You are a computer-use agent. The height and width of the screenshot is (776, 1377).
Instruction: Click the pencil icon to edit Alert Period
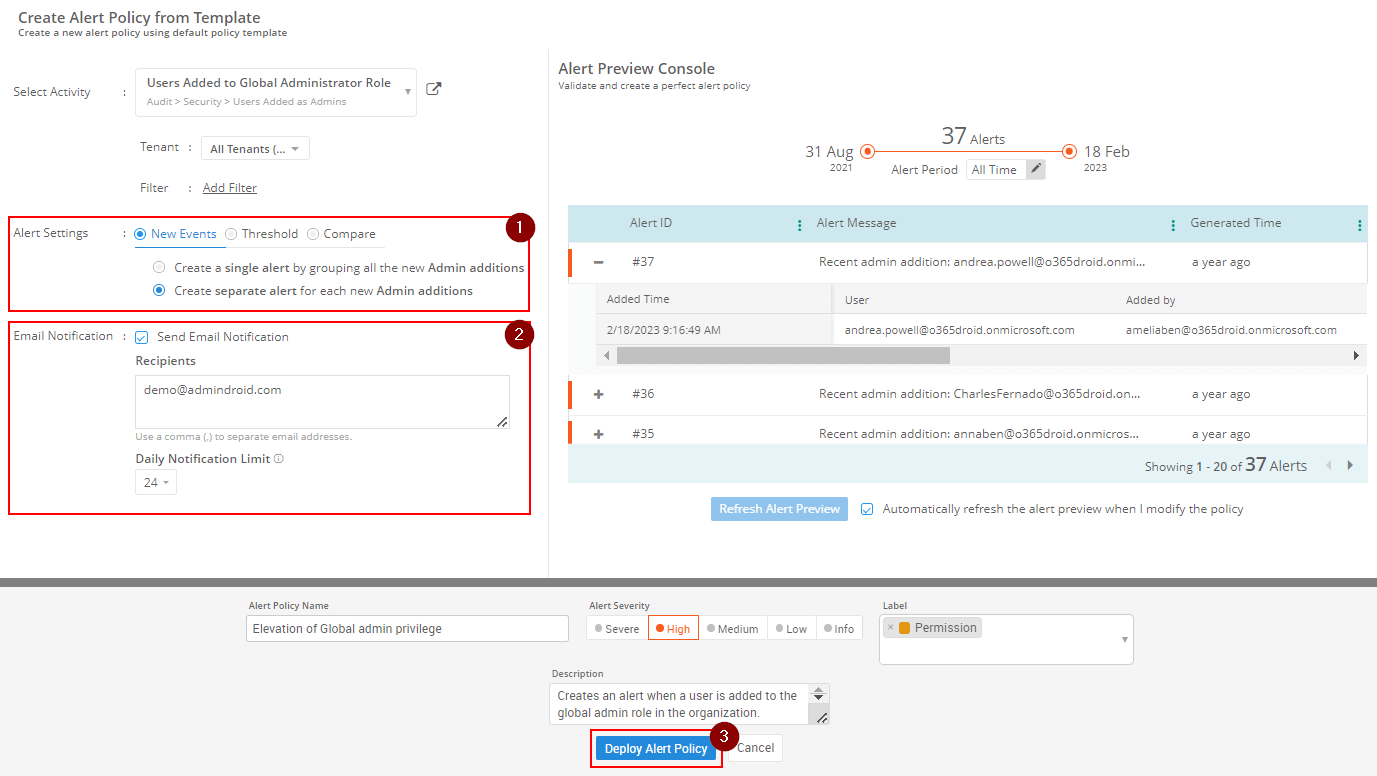tap(1036, 169)
